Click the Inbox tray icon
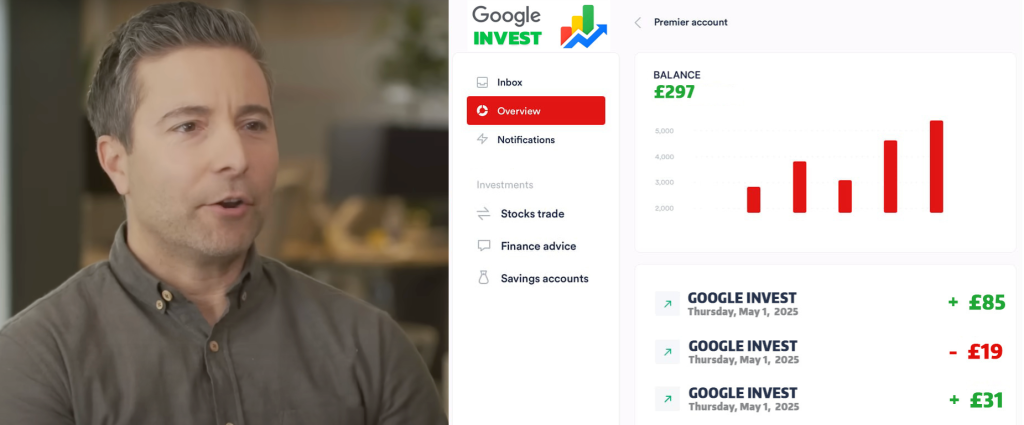 click(483, 82)
